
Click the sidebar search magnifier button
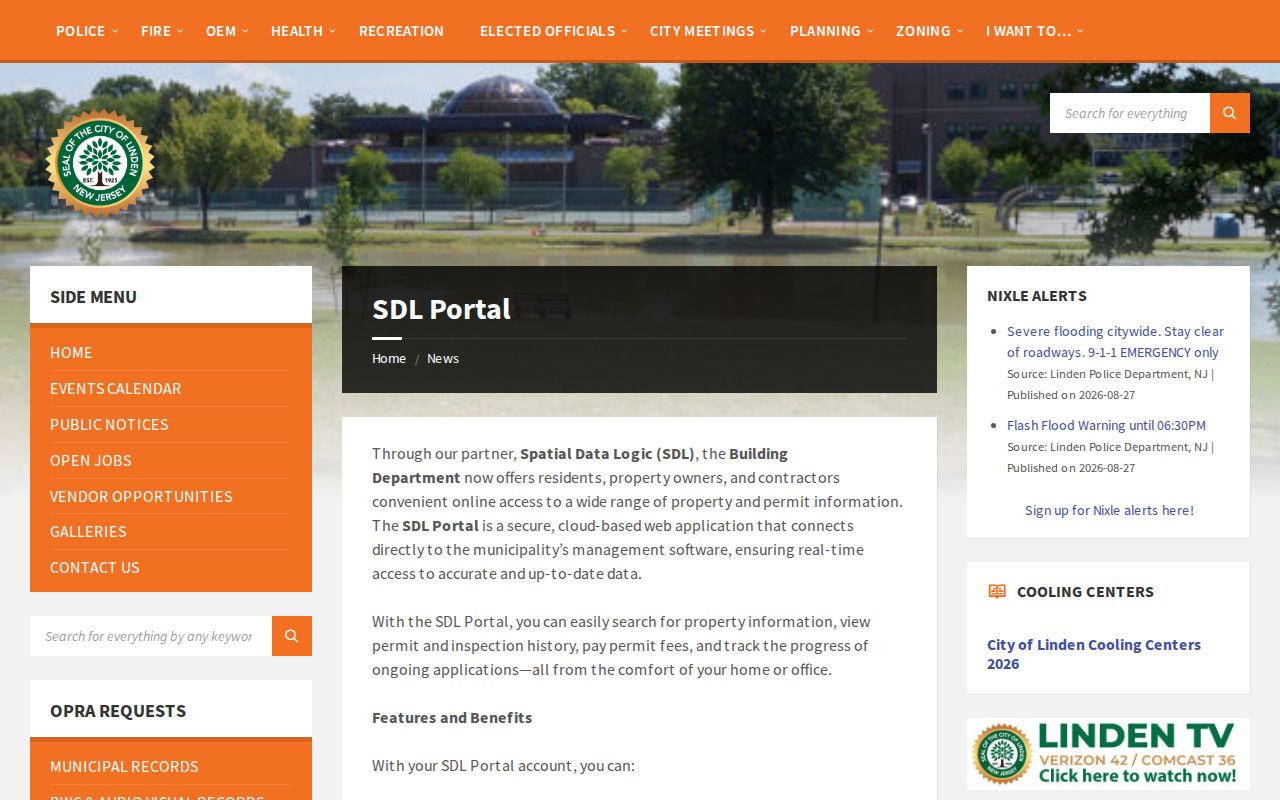[292, 636]
